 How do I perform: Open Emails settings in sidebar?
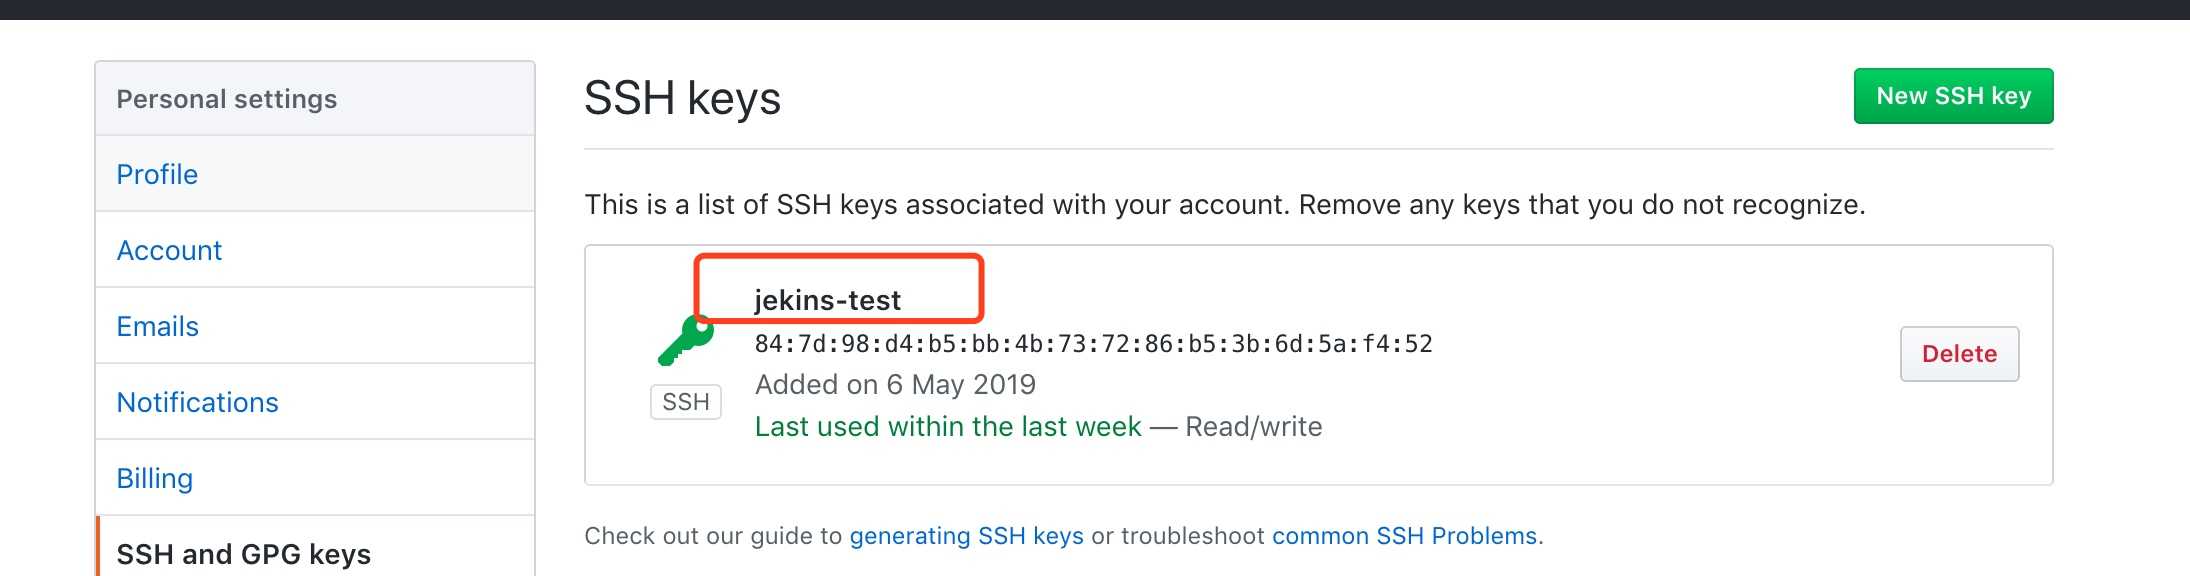[x=157, y=326]
